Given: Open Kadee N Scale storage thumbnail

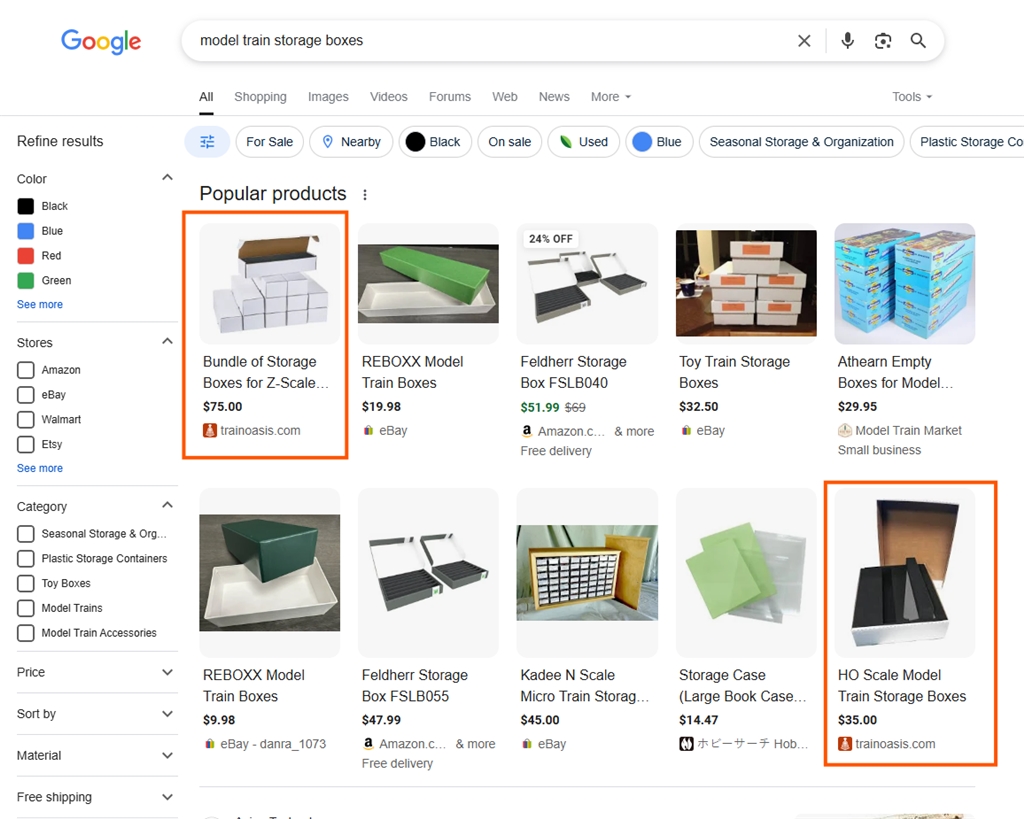Looking at the screenshot, I should point(587,573).
